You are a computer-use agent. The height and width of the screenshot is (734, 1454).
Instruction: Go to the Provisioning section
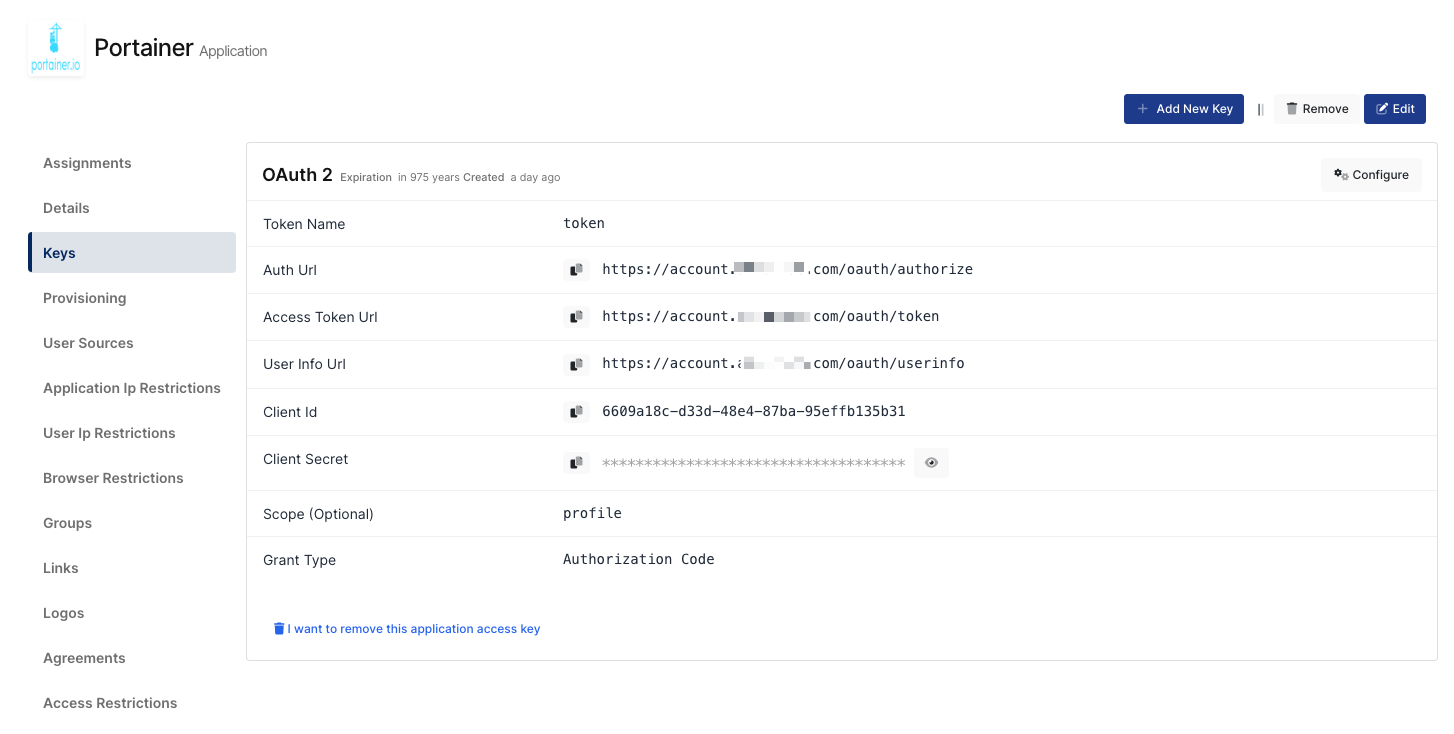point(84,298)
